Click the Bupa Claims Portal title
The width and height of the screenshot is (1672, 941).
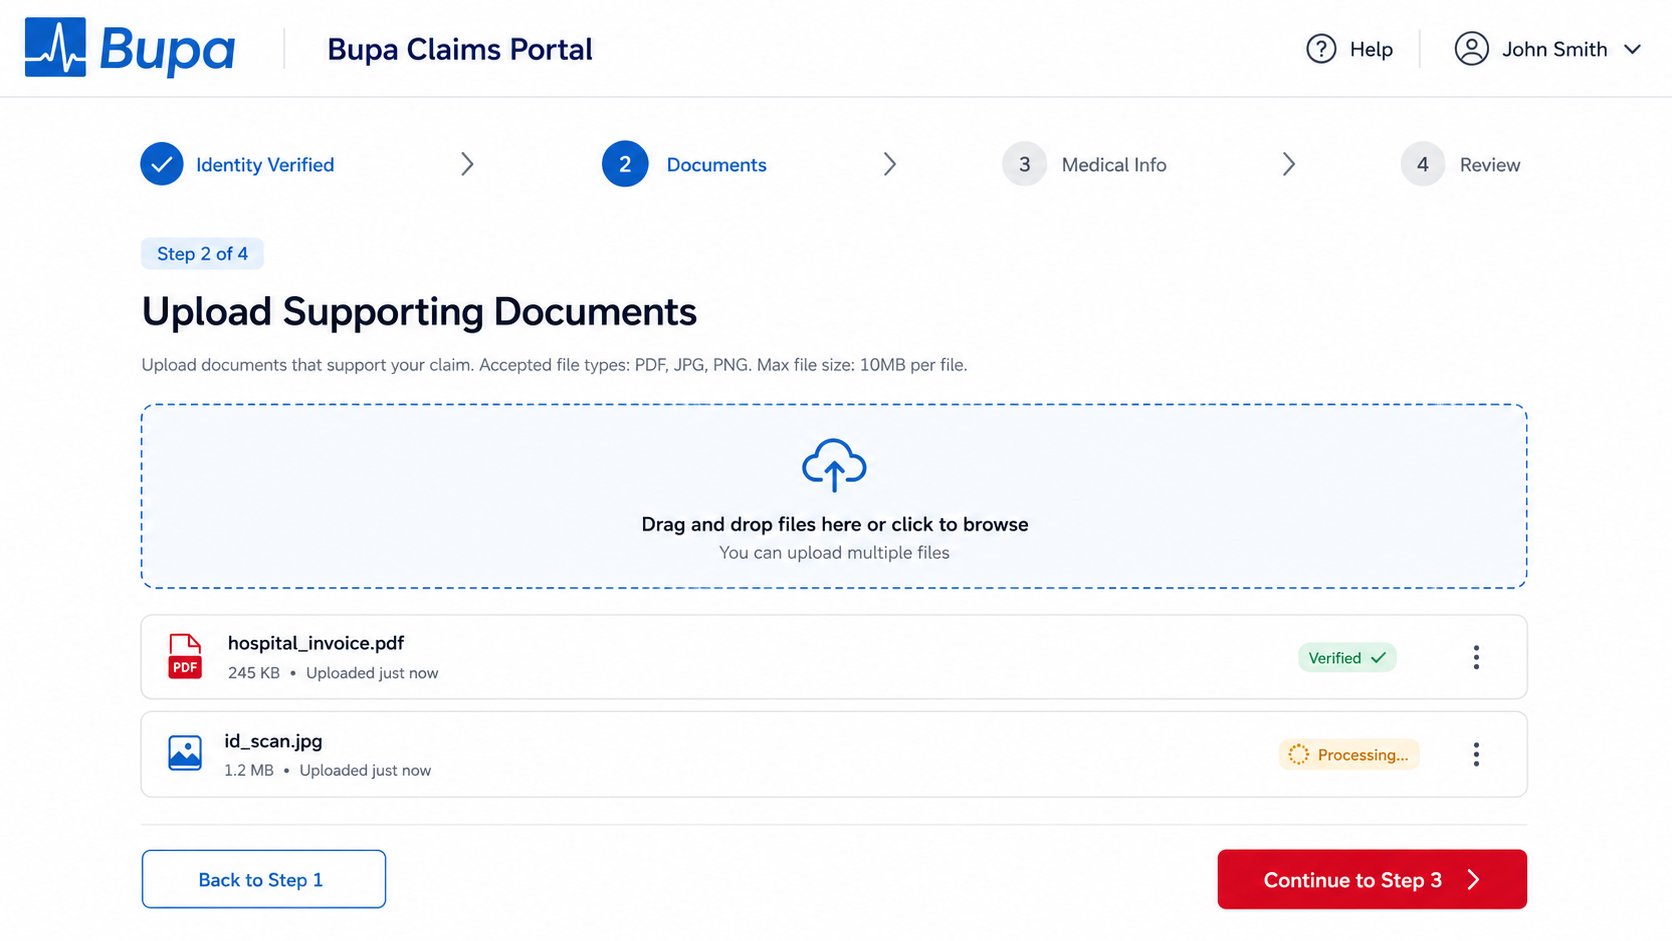click(x=460, y=49)
